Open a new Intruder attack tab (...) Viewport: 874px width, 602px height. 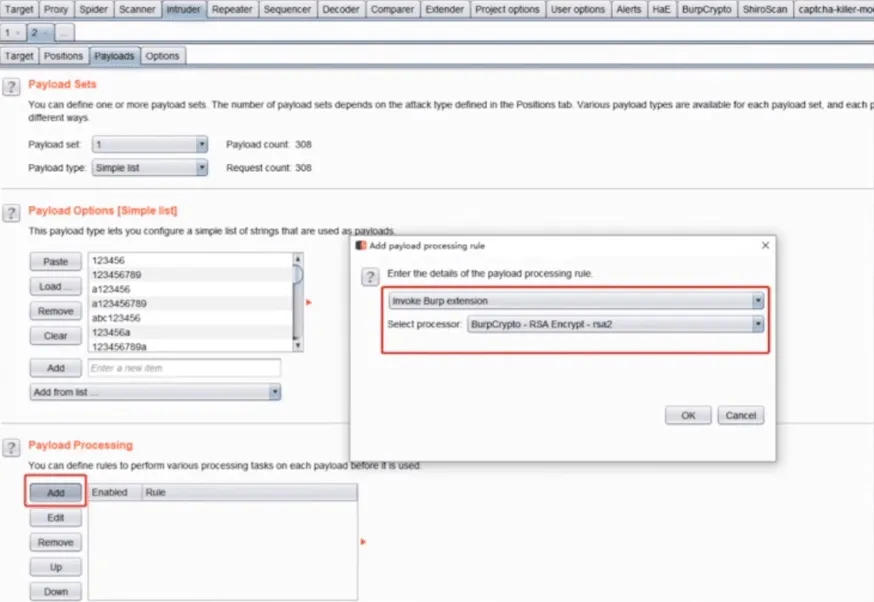pyautogui.click(x=64, y=33)
